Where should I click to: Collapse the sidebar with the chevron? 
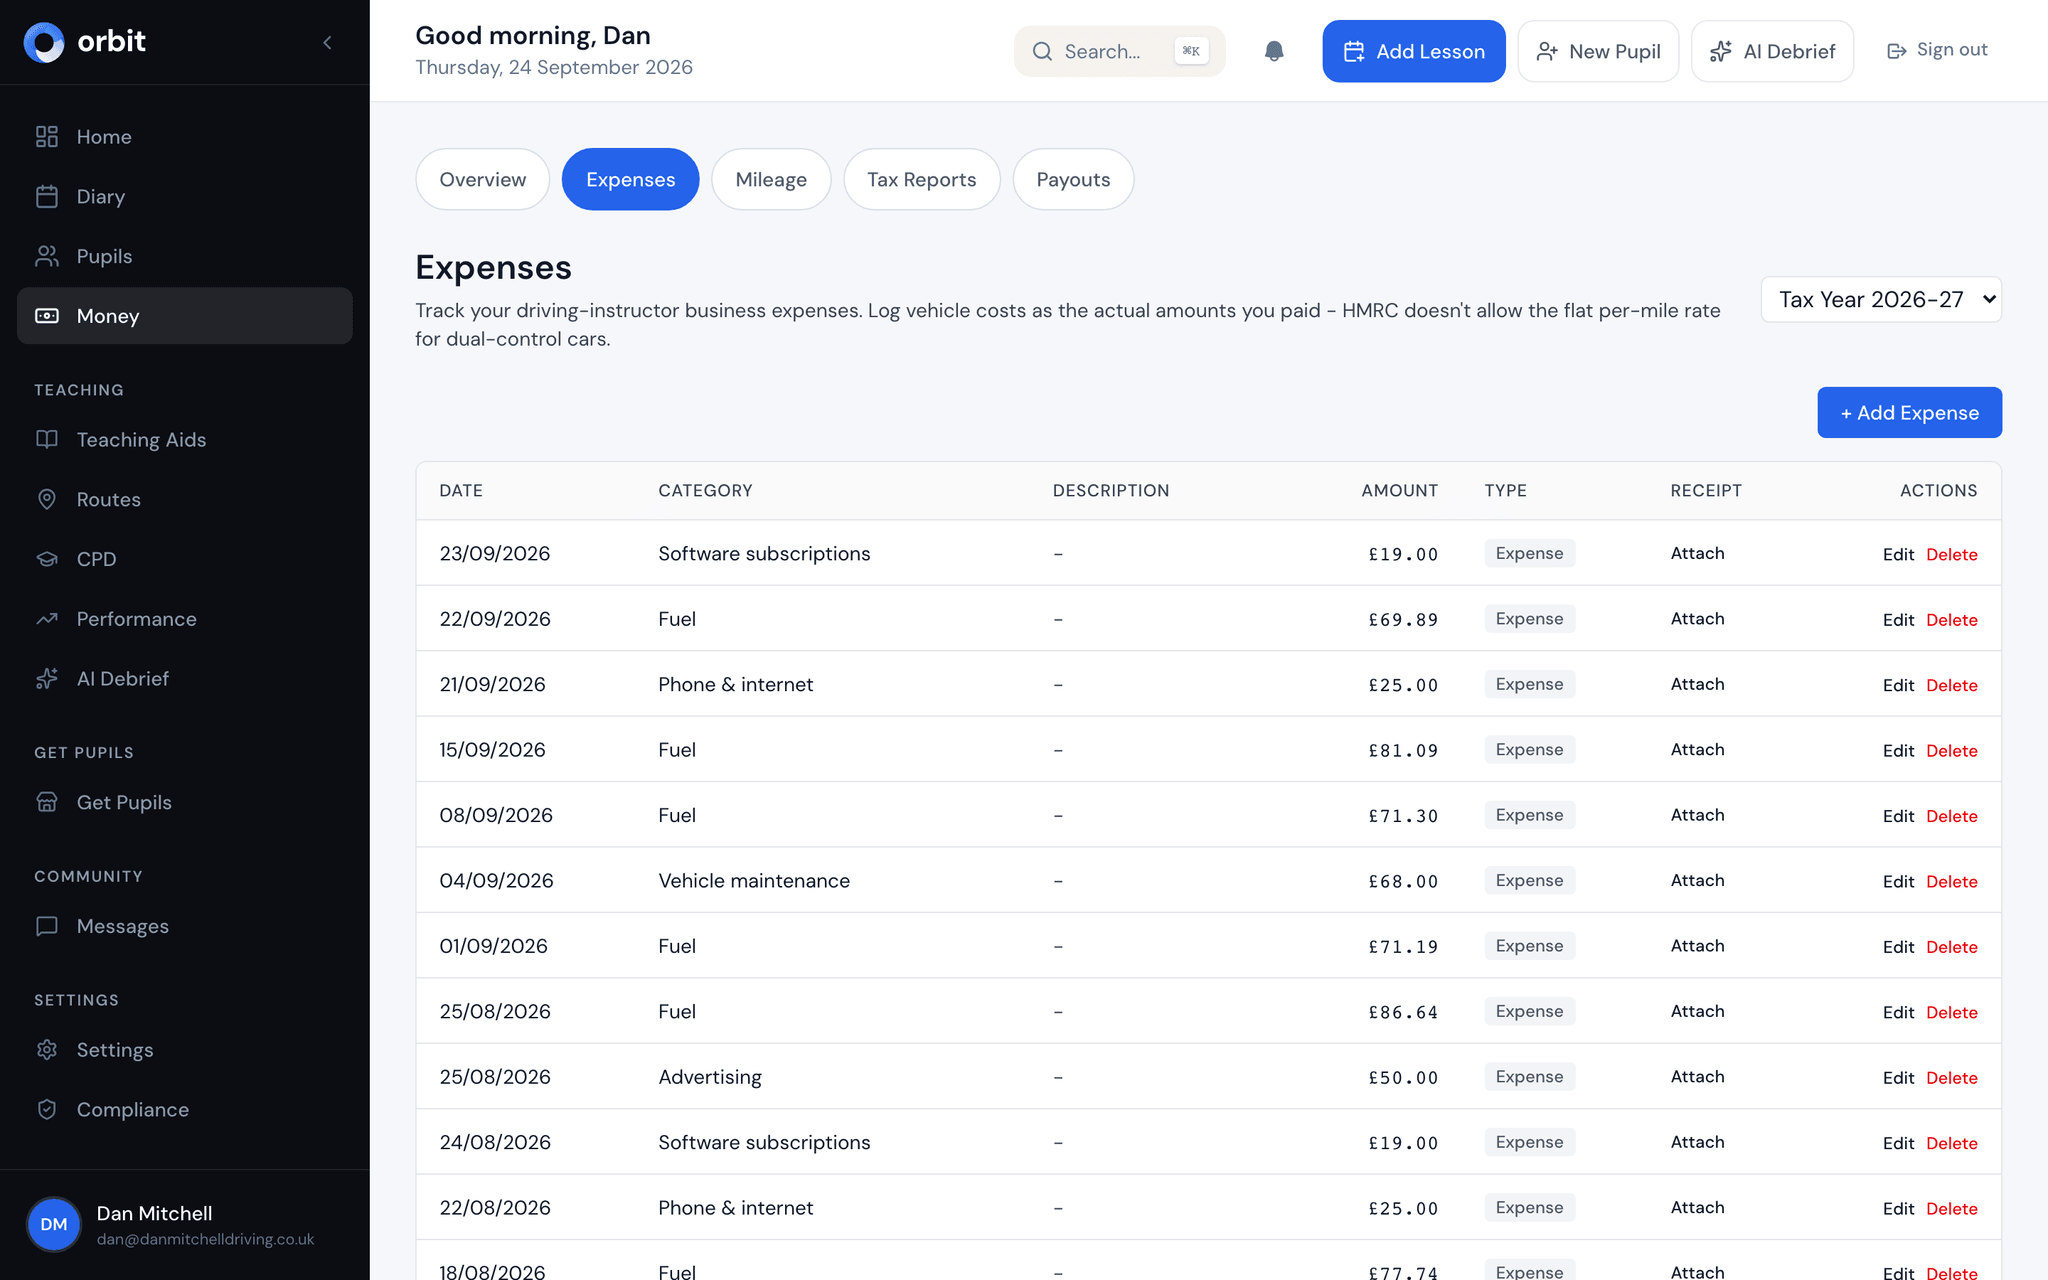point(327,42)
